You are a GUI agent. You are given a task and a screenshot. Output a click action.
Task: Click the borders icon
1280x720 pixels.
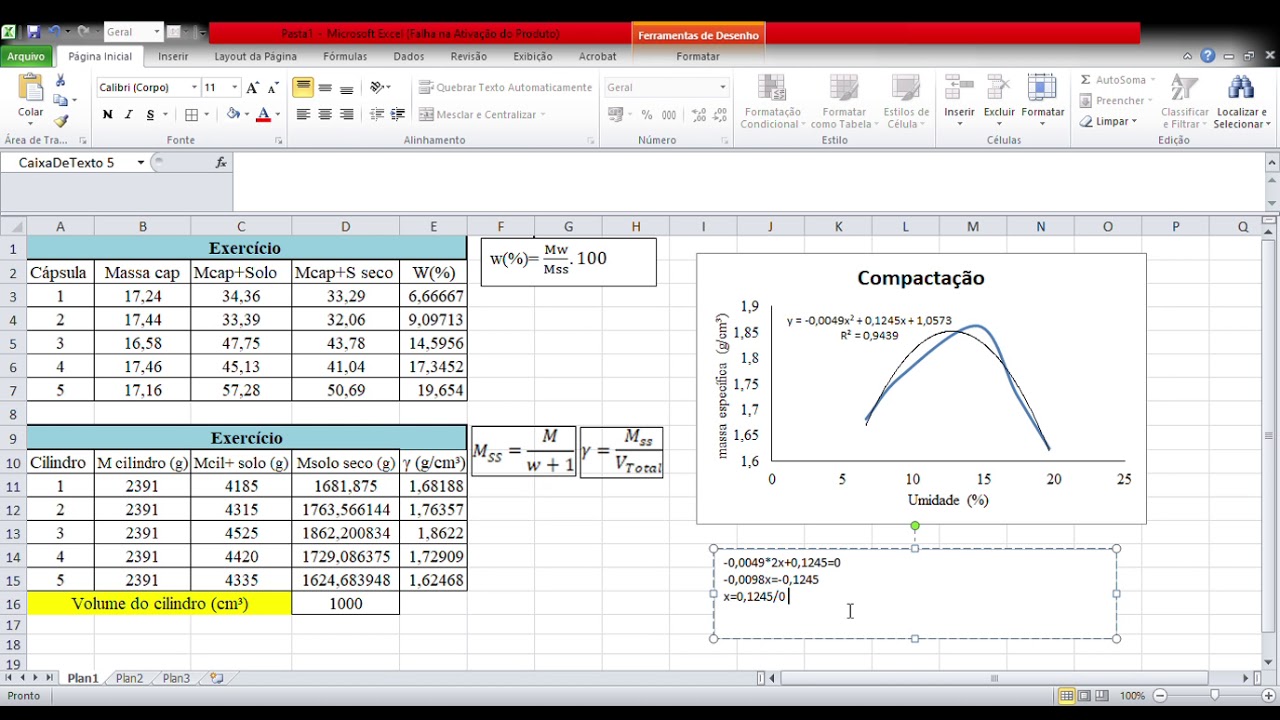click(192, 115)
